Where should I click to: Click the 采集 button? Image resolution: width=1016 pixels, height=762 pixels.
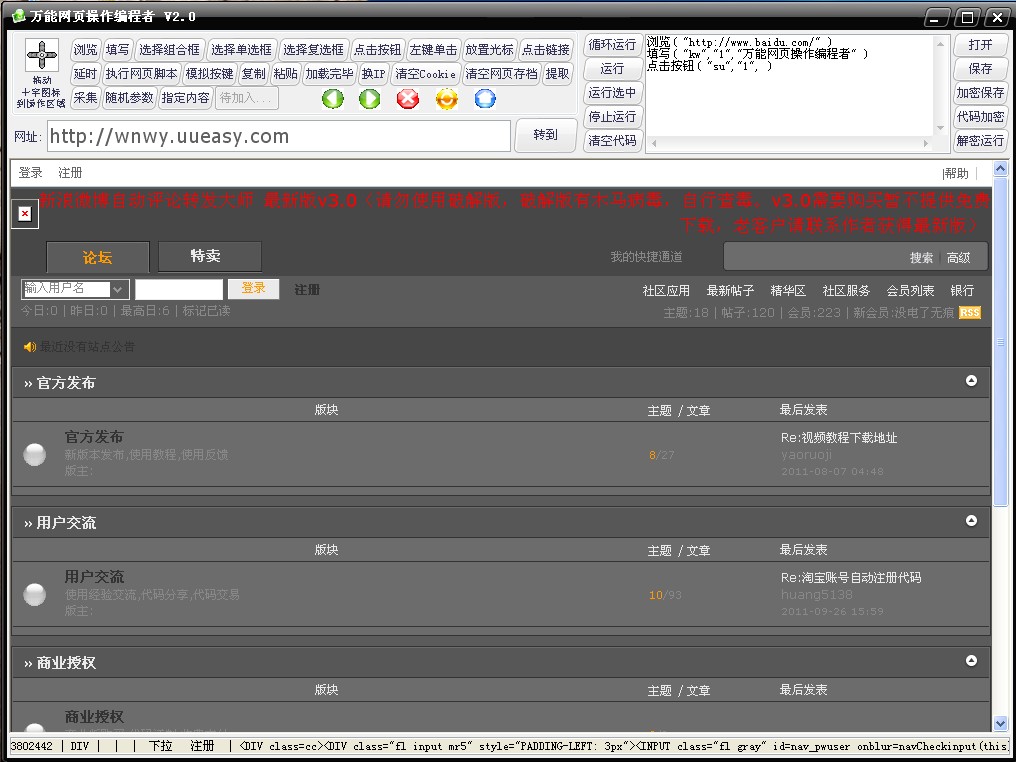point(85,98)
